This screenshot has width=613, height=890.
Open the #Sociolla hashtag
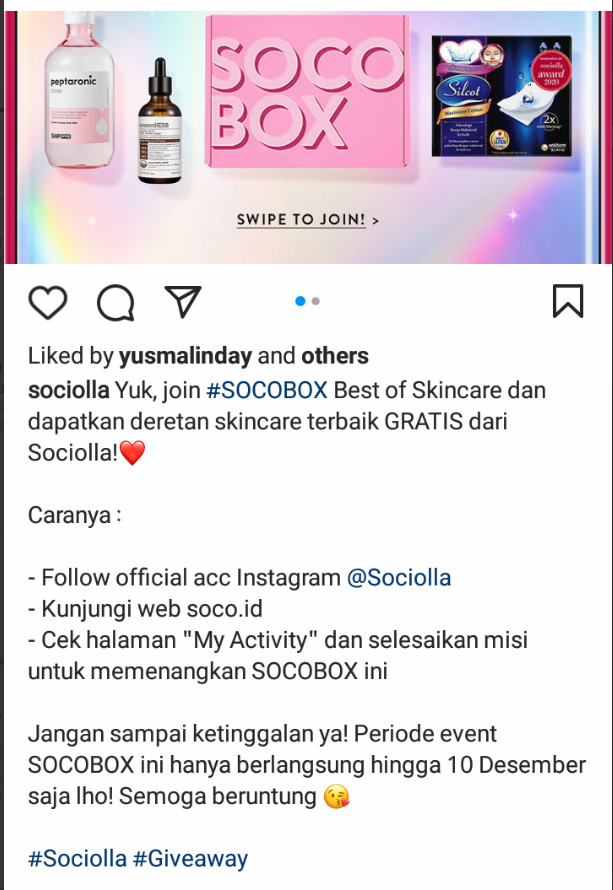click(x=77, y=859)
